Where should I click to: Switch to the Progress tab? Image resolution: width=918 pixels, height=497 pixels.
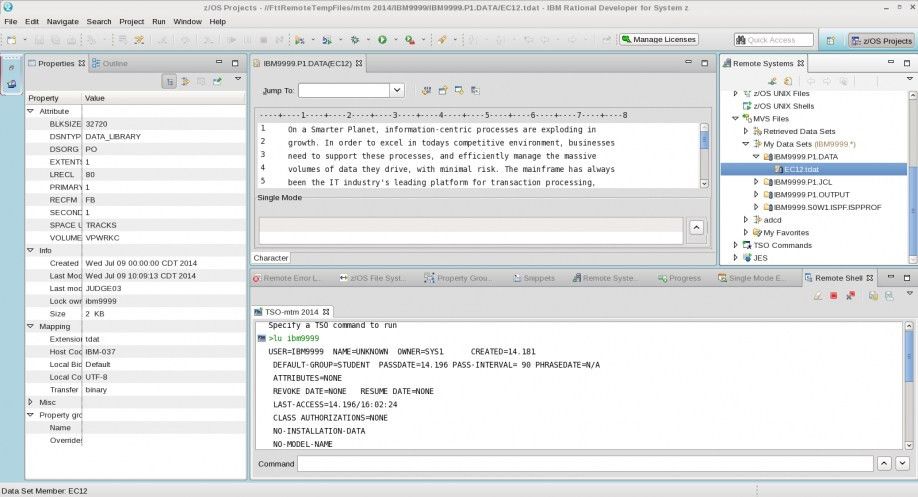[x=679, y=278]
